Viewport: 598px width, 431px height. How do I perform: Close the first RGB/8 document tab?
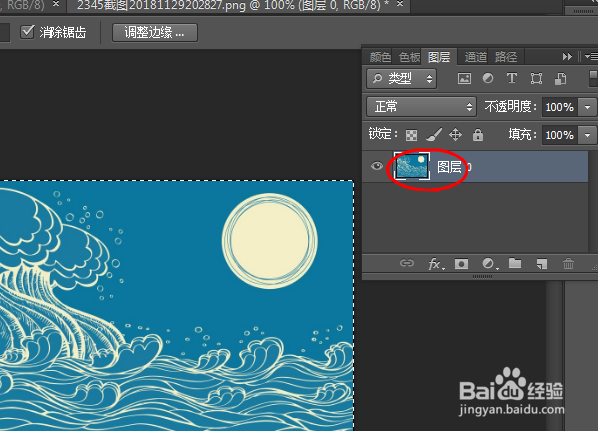coord(56,5)
